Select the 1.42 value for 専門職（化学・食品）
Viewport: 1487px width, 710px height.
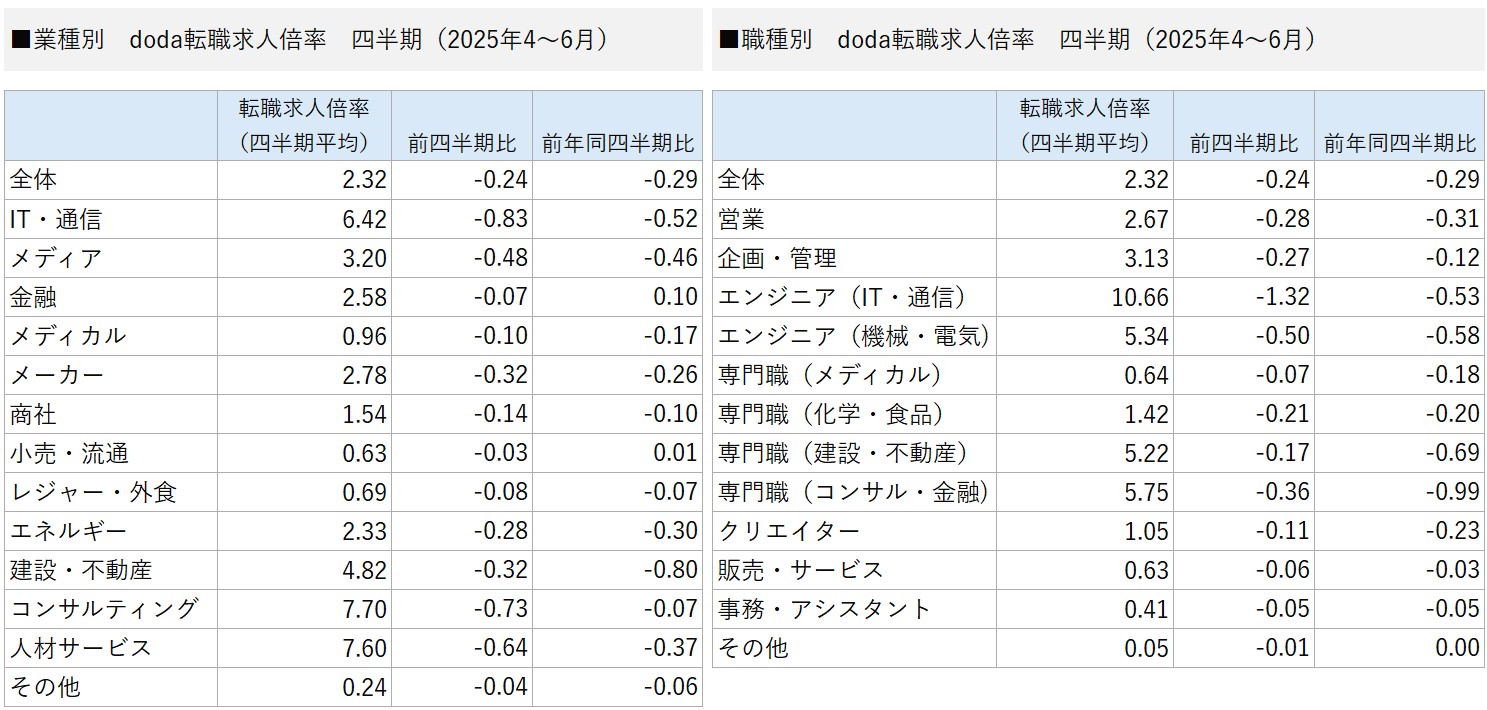[1146, 414]
